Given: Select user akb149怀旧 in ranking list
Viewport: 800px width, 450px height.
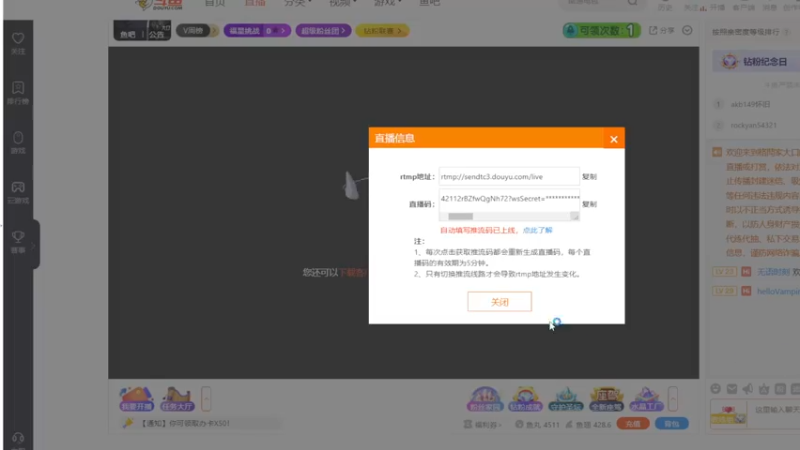Looking at the screenshot, I should point(750,104).
